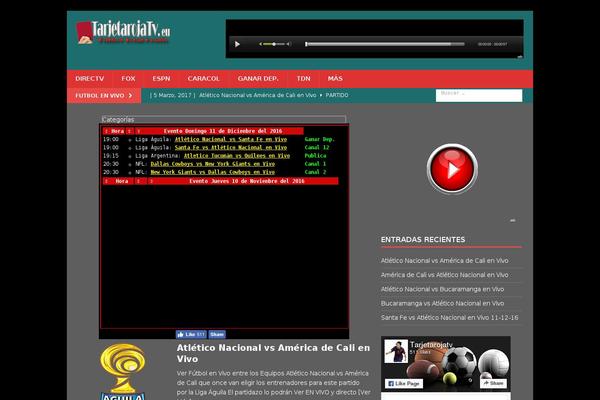This screenshot has height=400, width=600.
Task: Click the Evento Domingo 11 de Diciembre header
Action: click(223, 131)
